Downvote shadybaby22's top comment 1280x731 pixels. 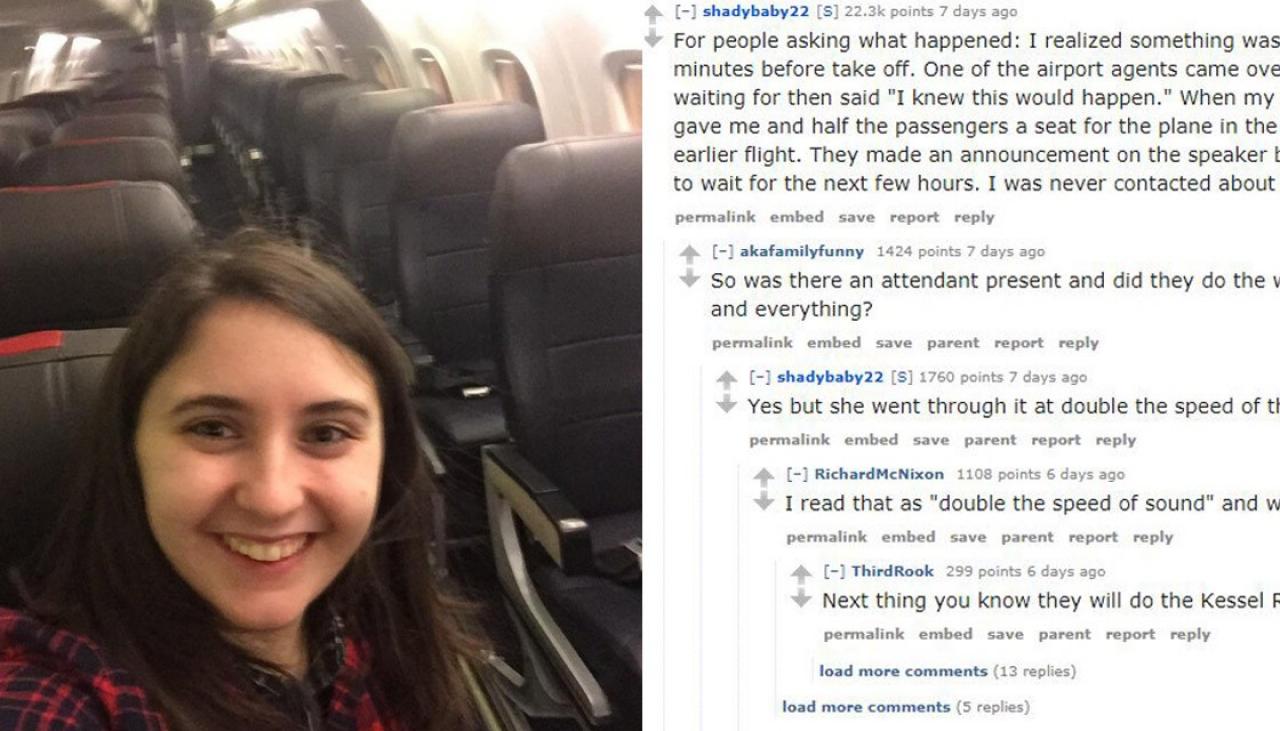653,38
